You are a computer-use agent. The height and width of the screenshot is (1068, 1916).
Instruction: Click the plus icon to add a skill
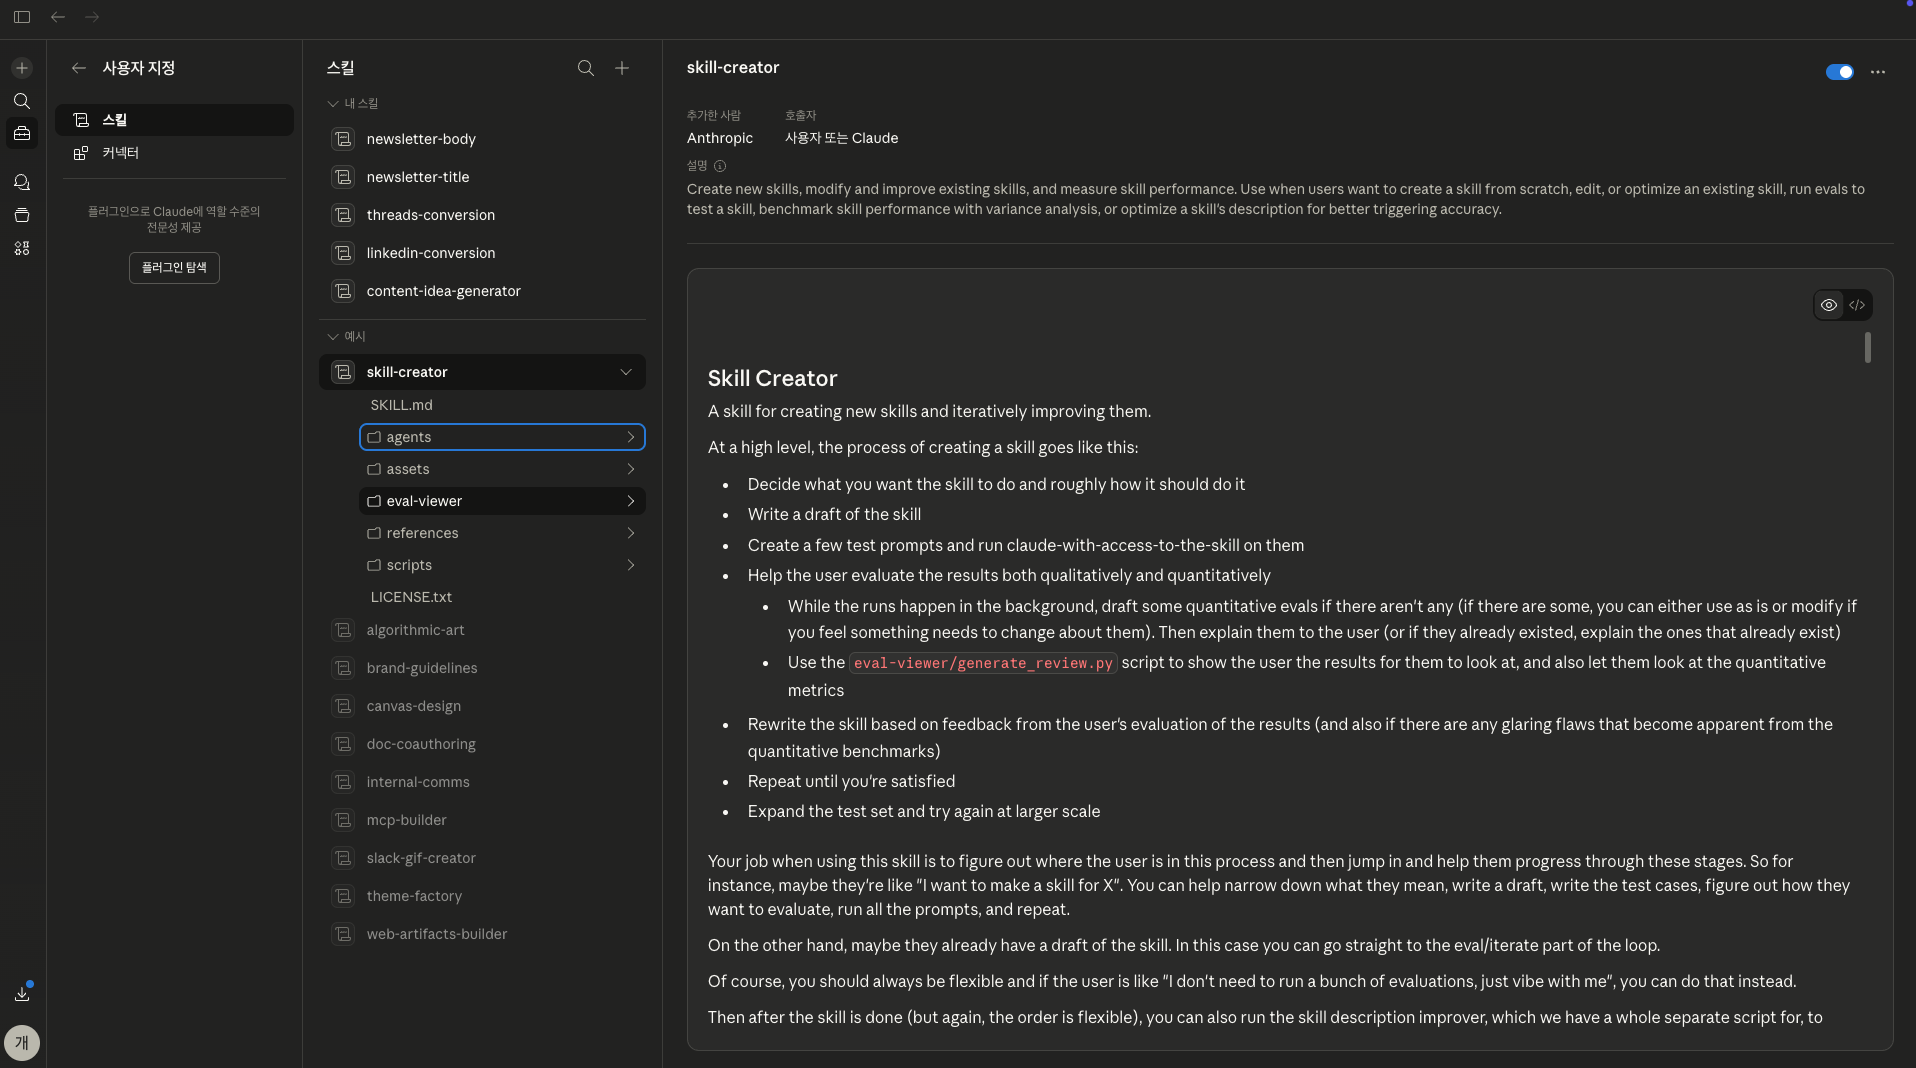[622, 68]
